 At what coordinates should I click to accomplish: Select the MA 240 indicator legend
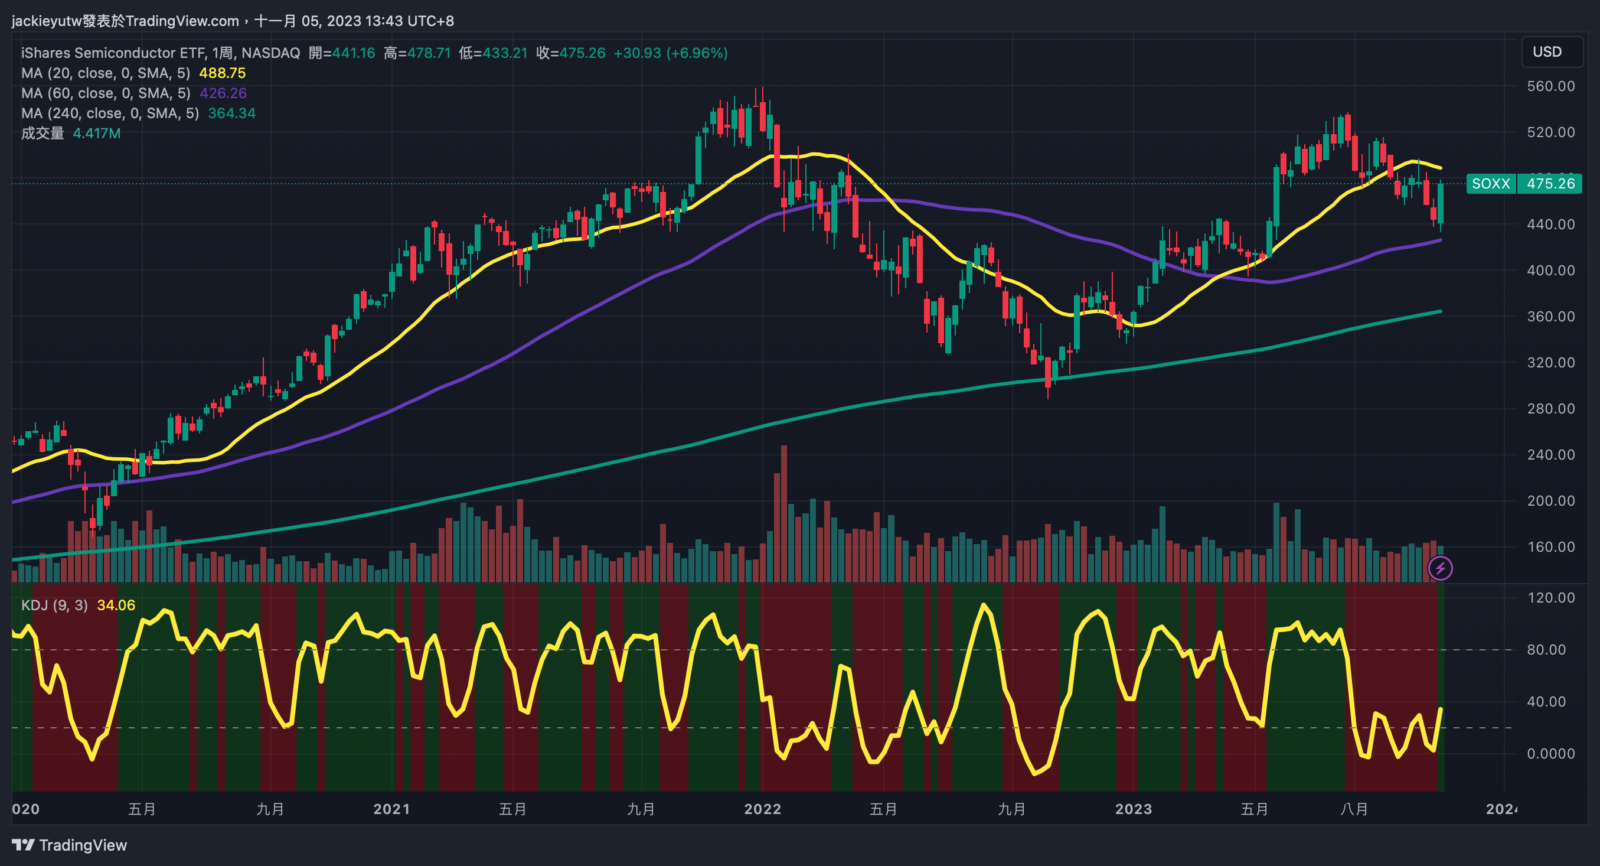[110, 113]
